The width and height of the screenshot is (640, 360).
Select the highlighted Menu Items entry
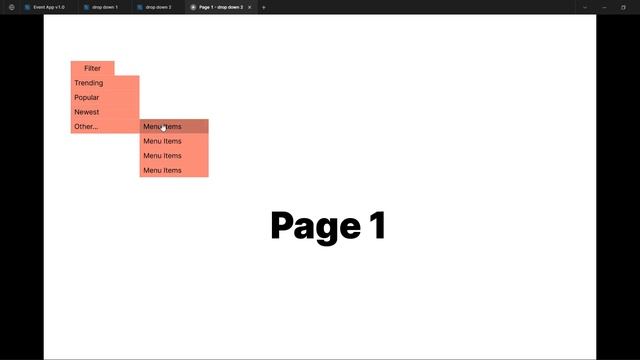(x=174, y=127)
